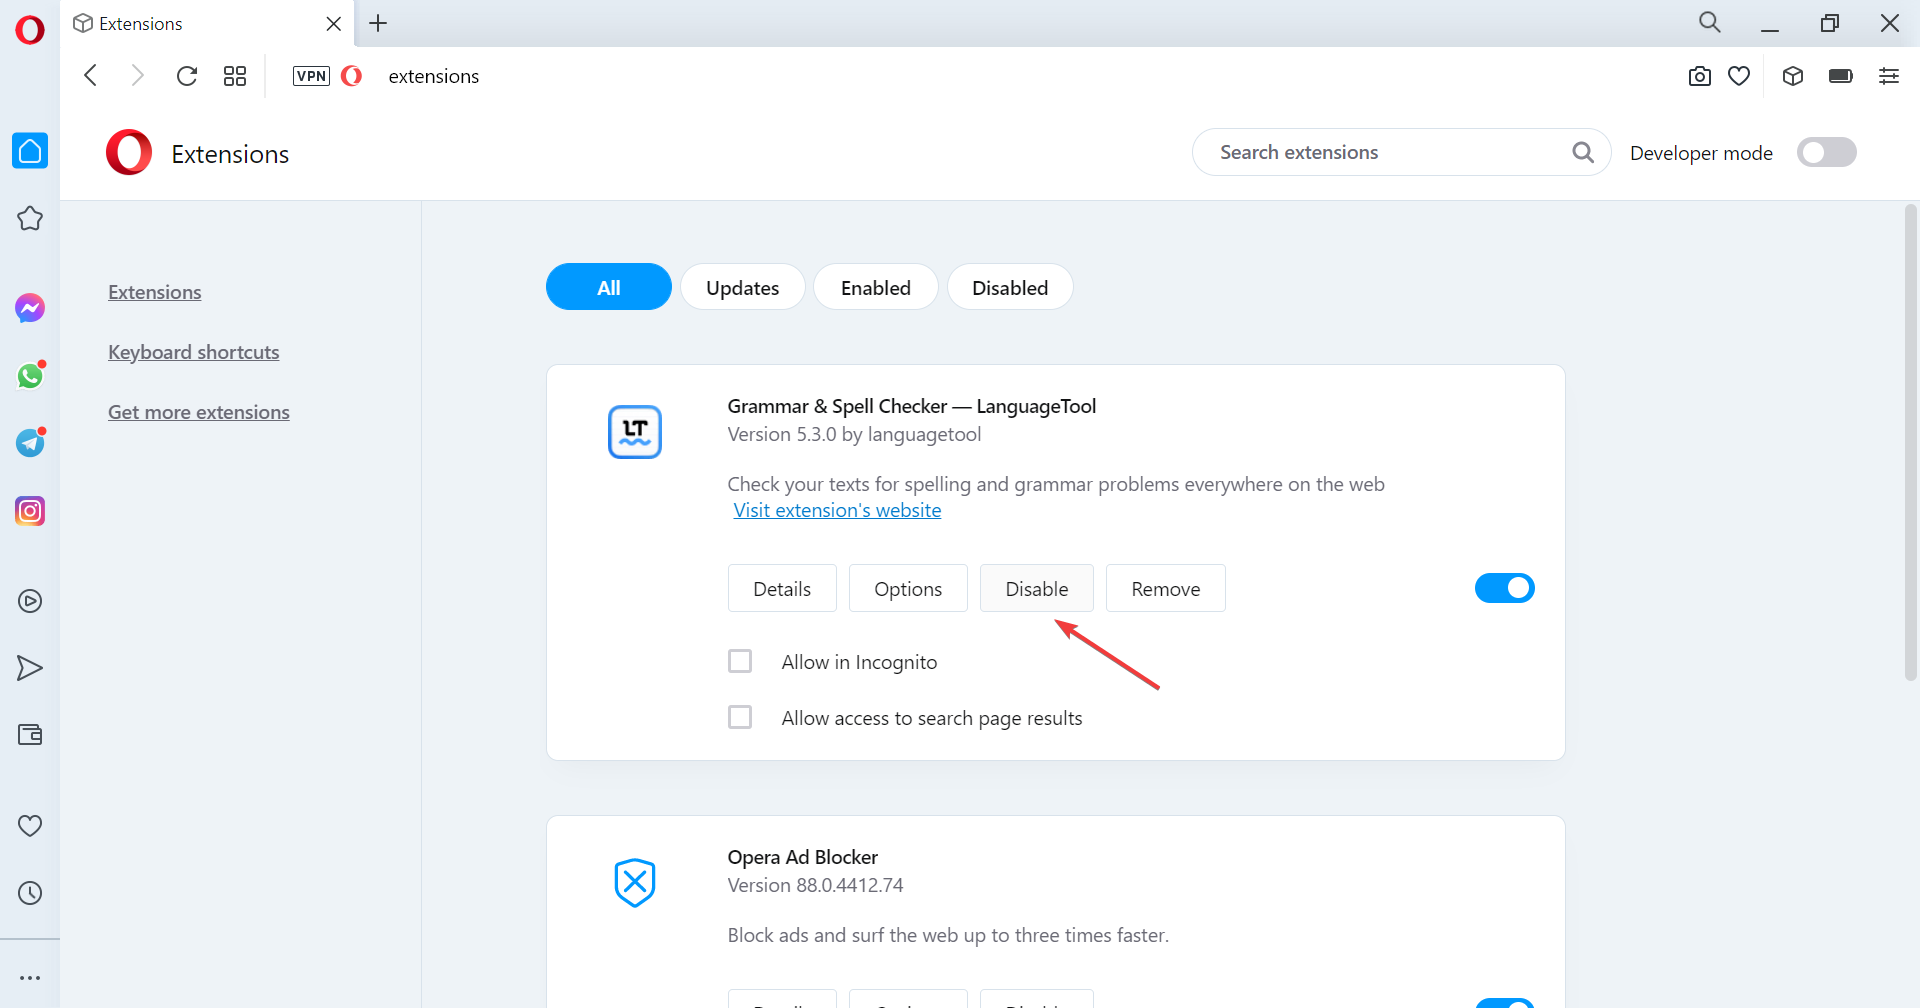The width and height of the screenshot is (1920, 1008).
Task: Reload the extensions page
Action: tap(187, 76)
